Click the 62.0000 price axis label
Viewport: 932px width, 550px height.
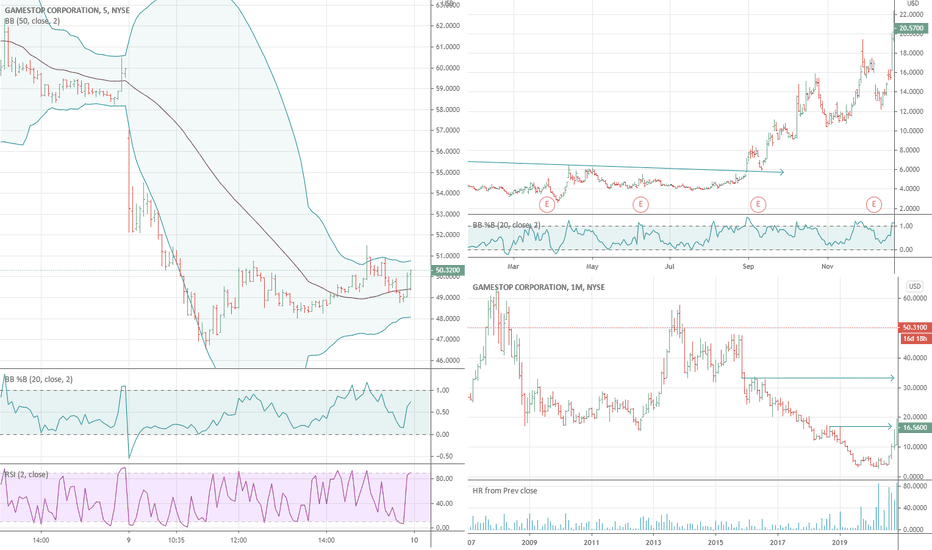pyautogui.click(x=449, y=26)
